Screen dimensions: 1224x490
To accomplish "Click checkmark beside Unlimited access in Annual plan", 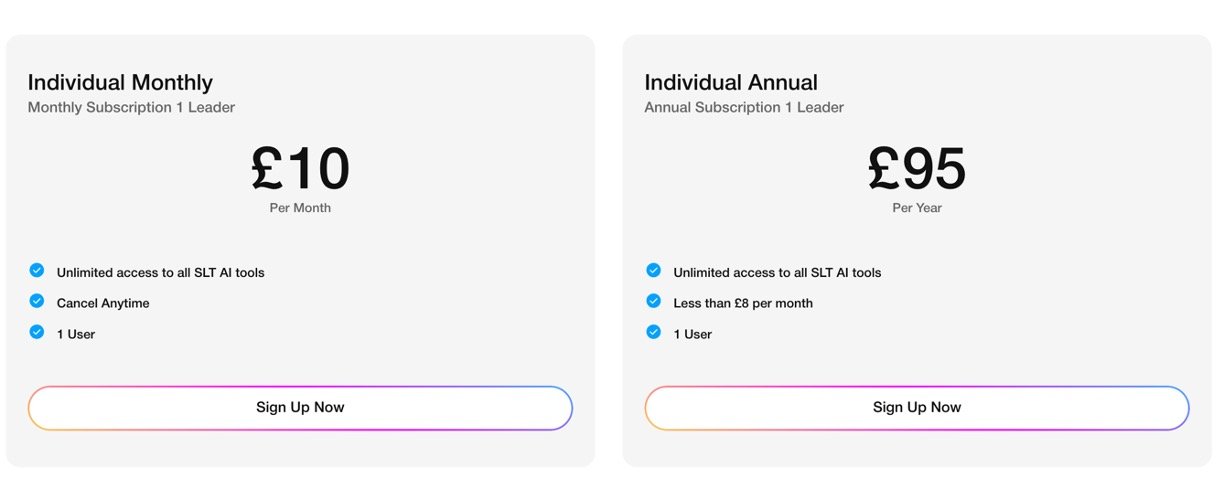I will click(654, 270).
